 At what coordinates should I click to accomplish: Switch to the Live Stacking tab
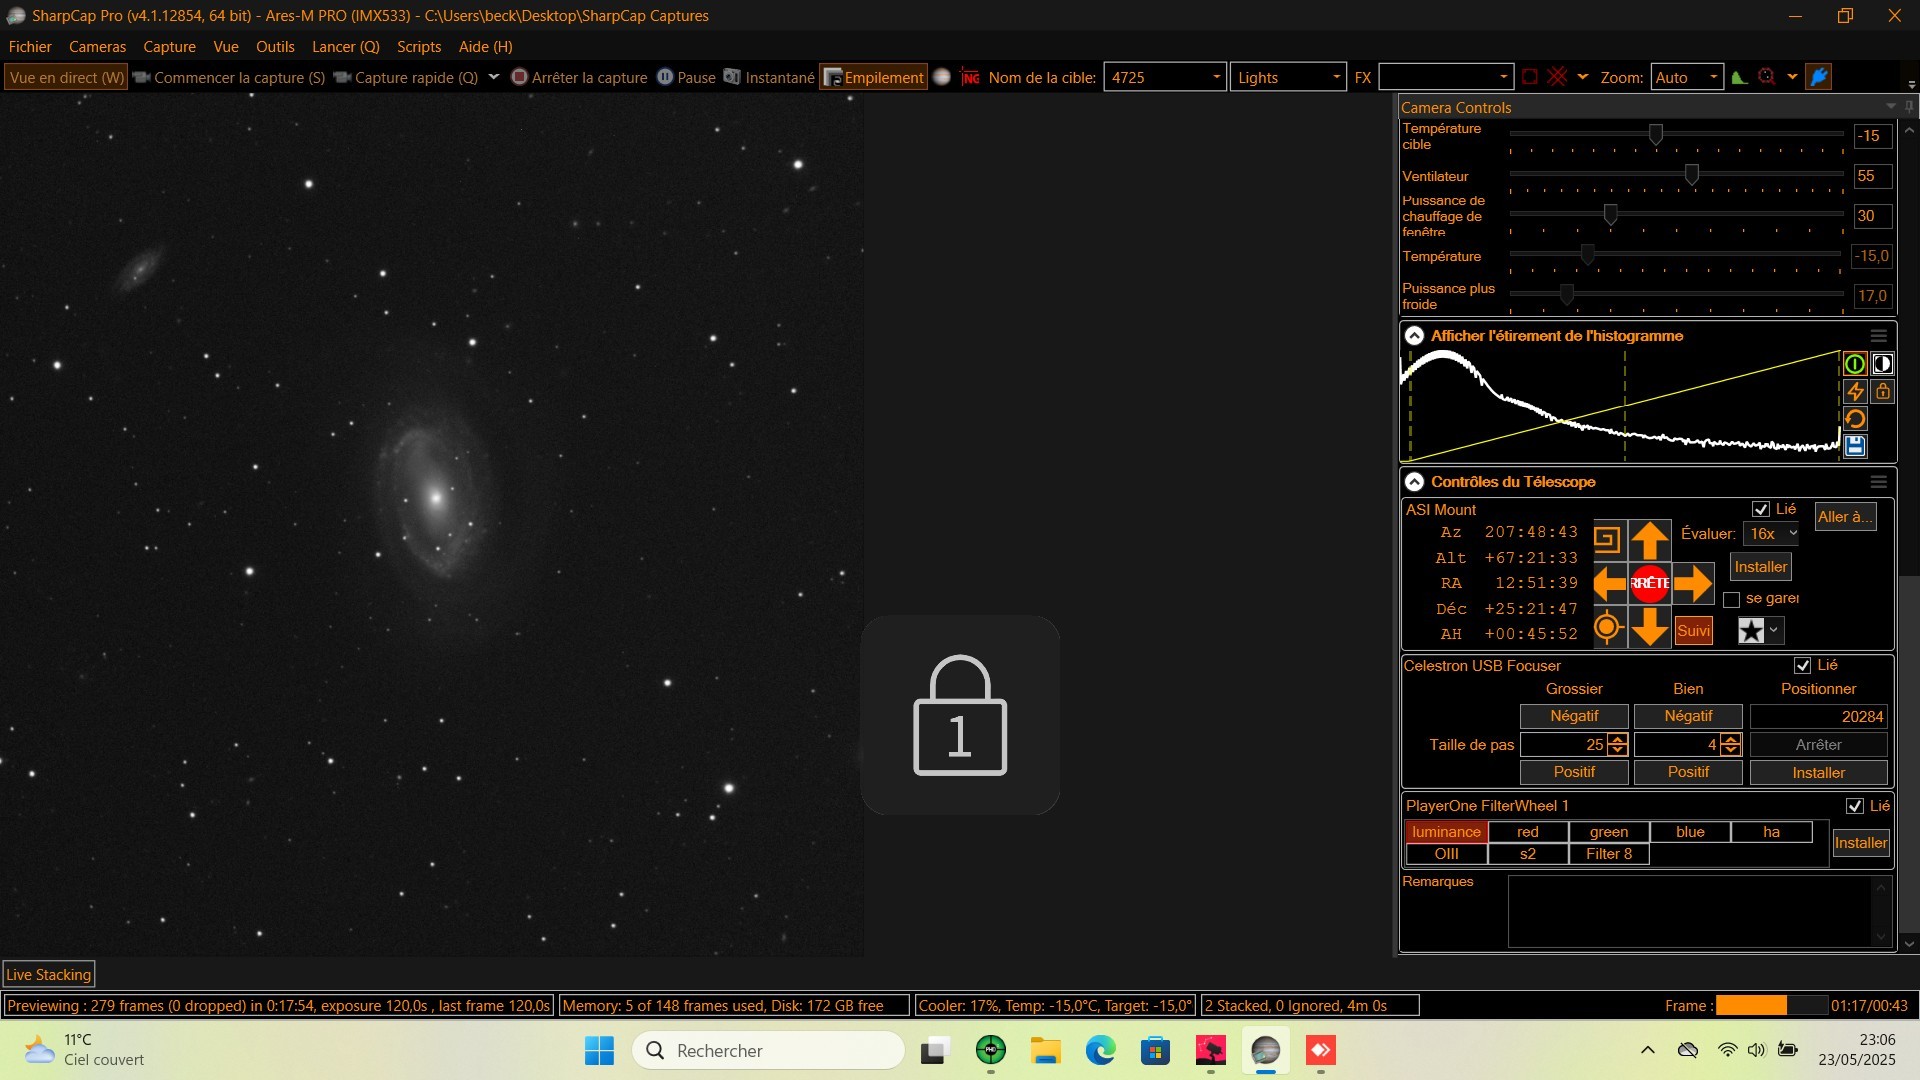click(49, 975)
